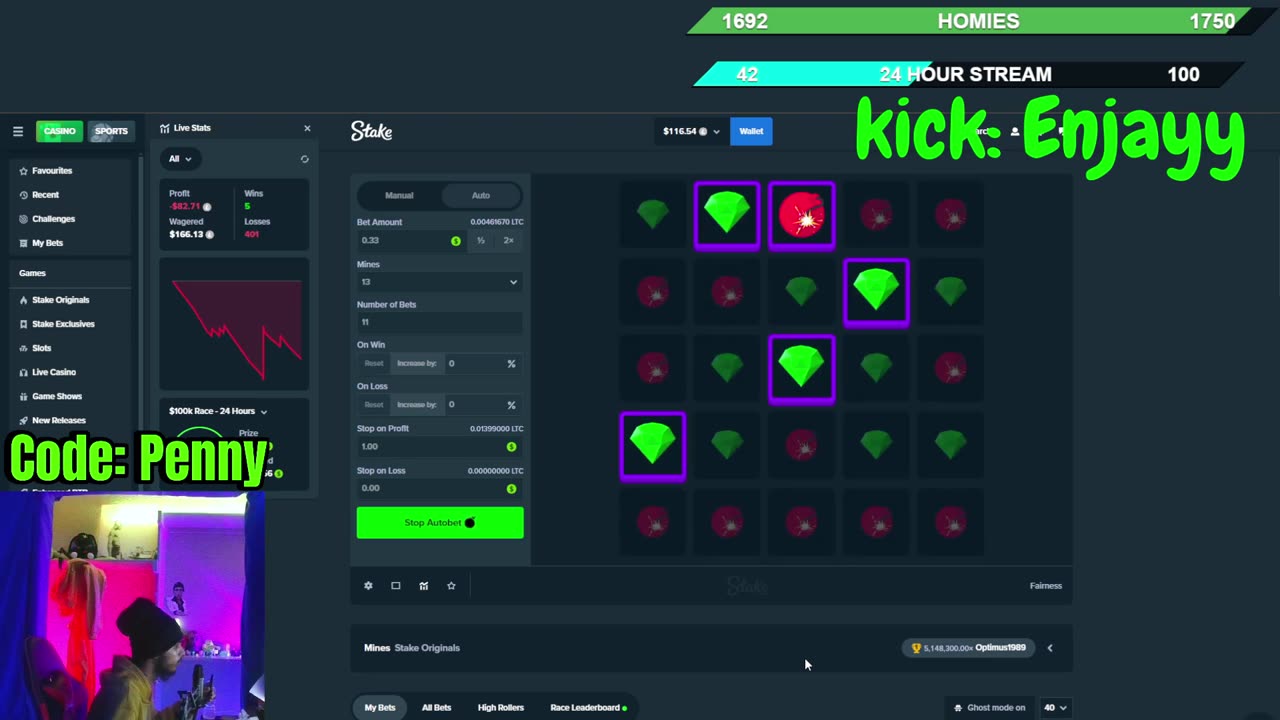Open the Fairness link

[1046, 586]
